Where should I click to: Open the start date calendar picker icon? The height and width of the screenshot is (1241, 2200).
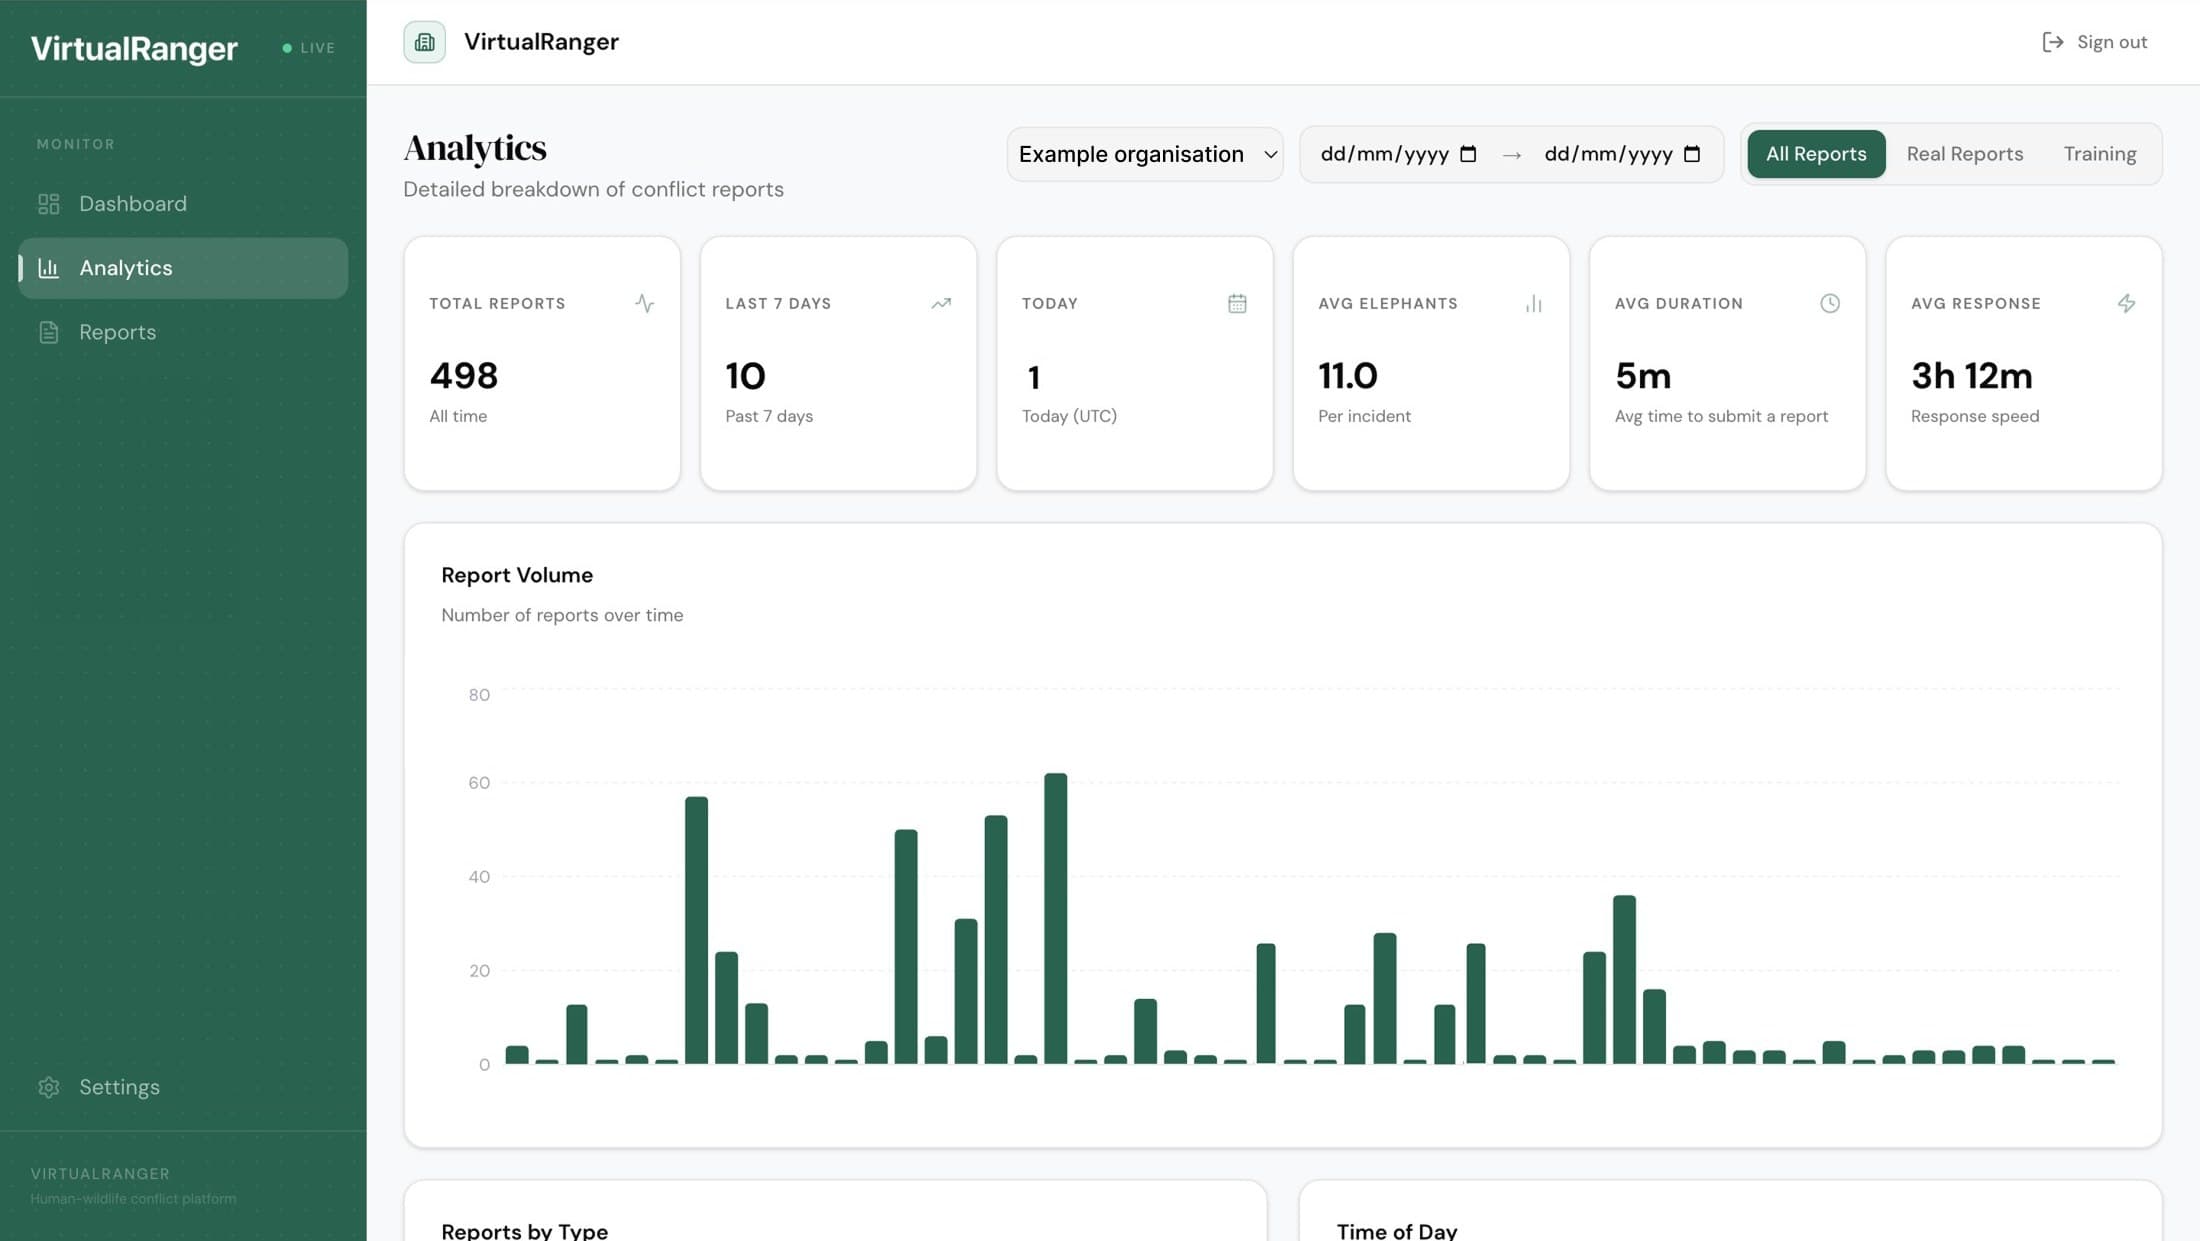[x=1468, y=154]
